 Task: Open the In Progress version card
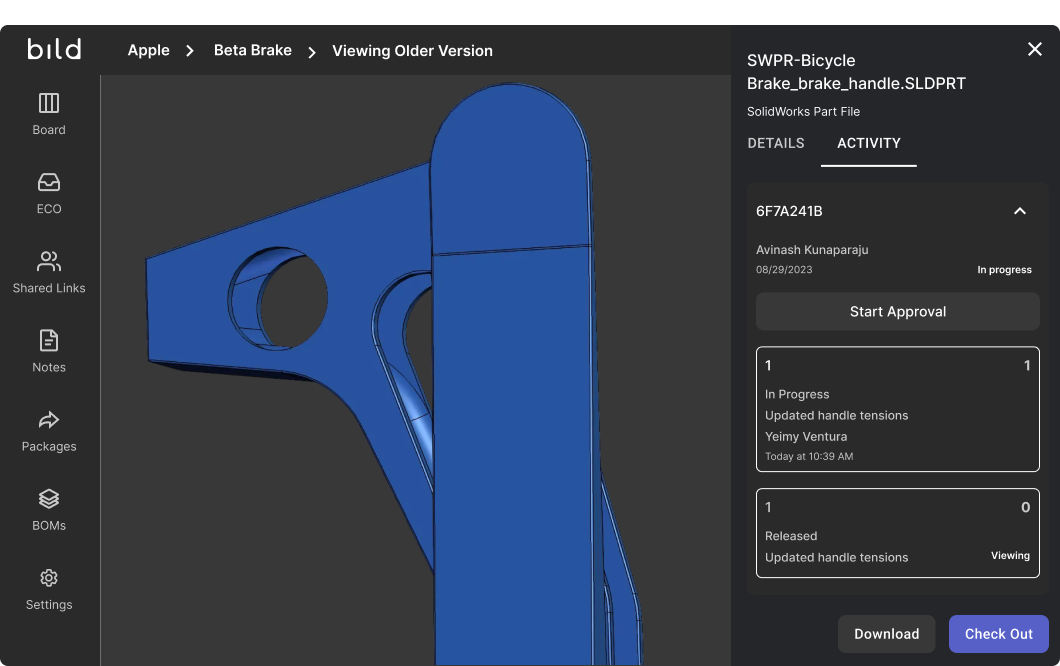[897, 410]
